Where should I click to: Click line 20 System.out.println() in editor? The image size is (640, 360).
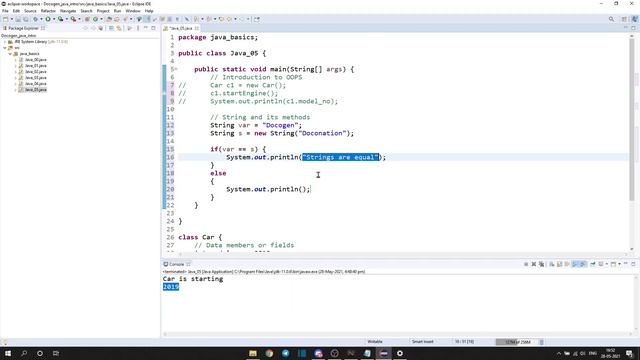268,189
